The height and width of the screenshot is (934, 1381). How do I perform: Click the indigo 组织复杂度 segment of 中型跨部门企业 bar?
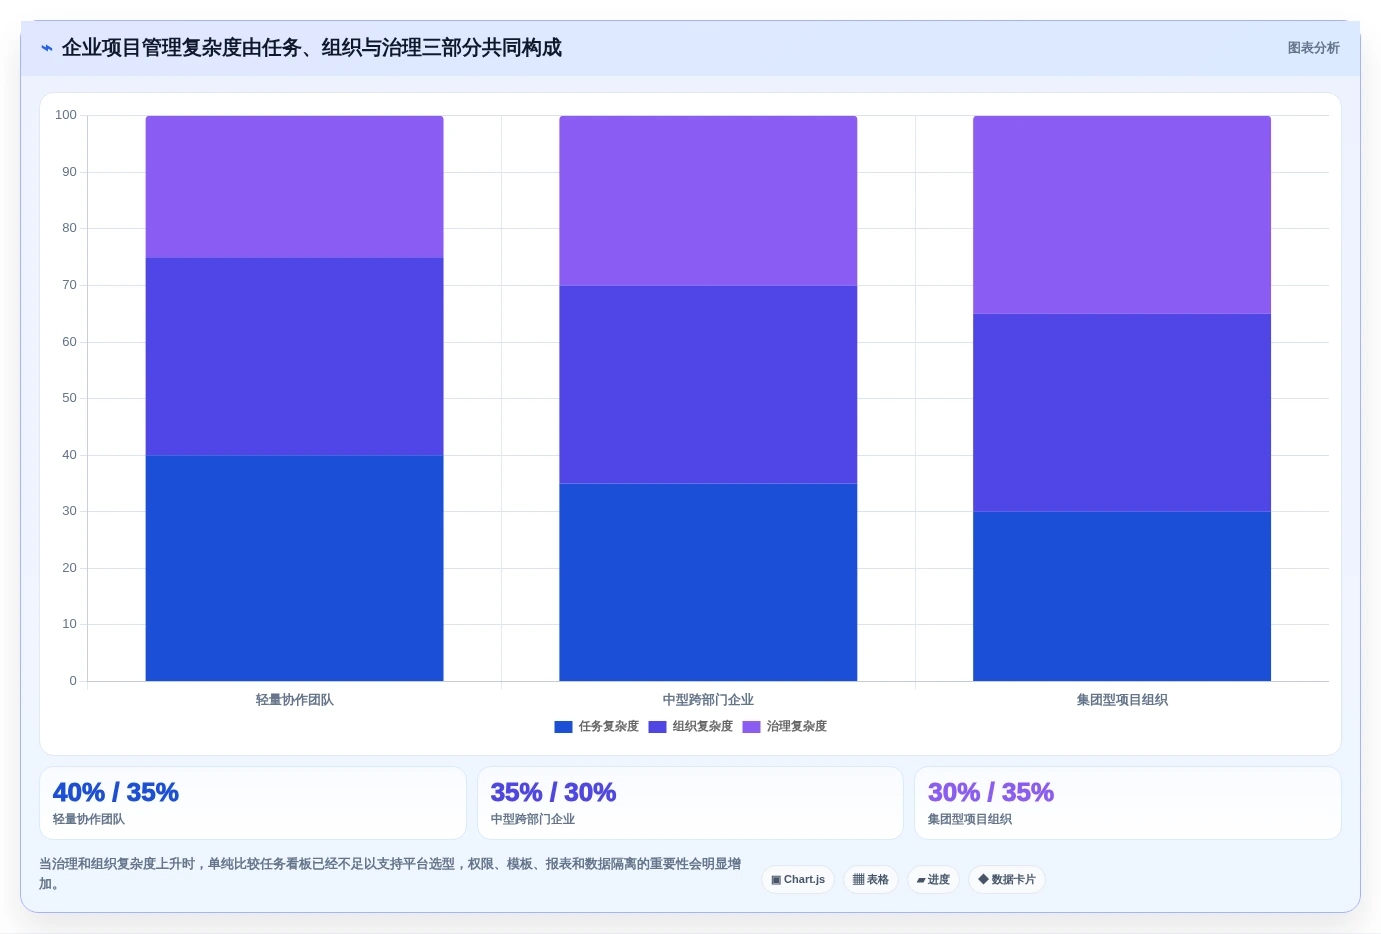(x=708, y=384)
